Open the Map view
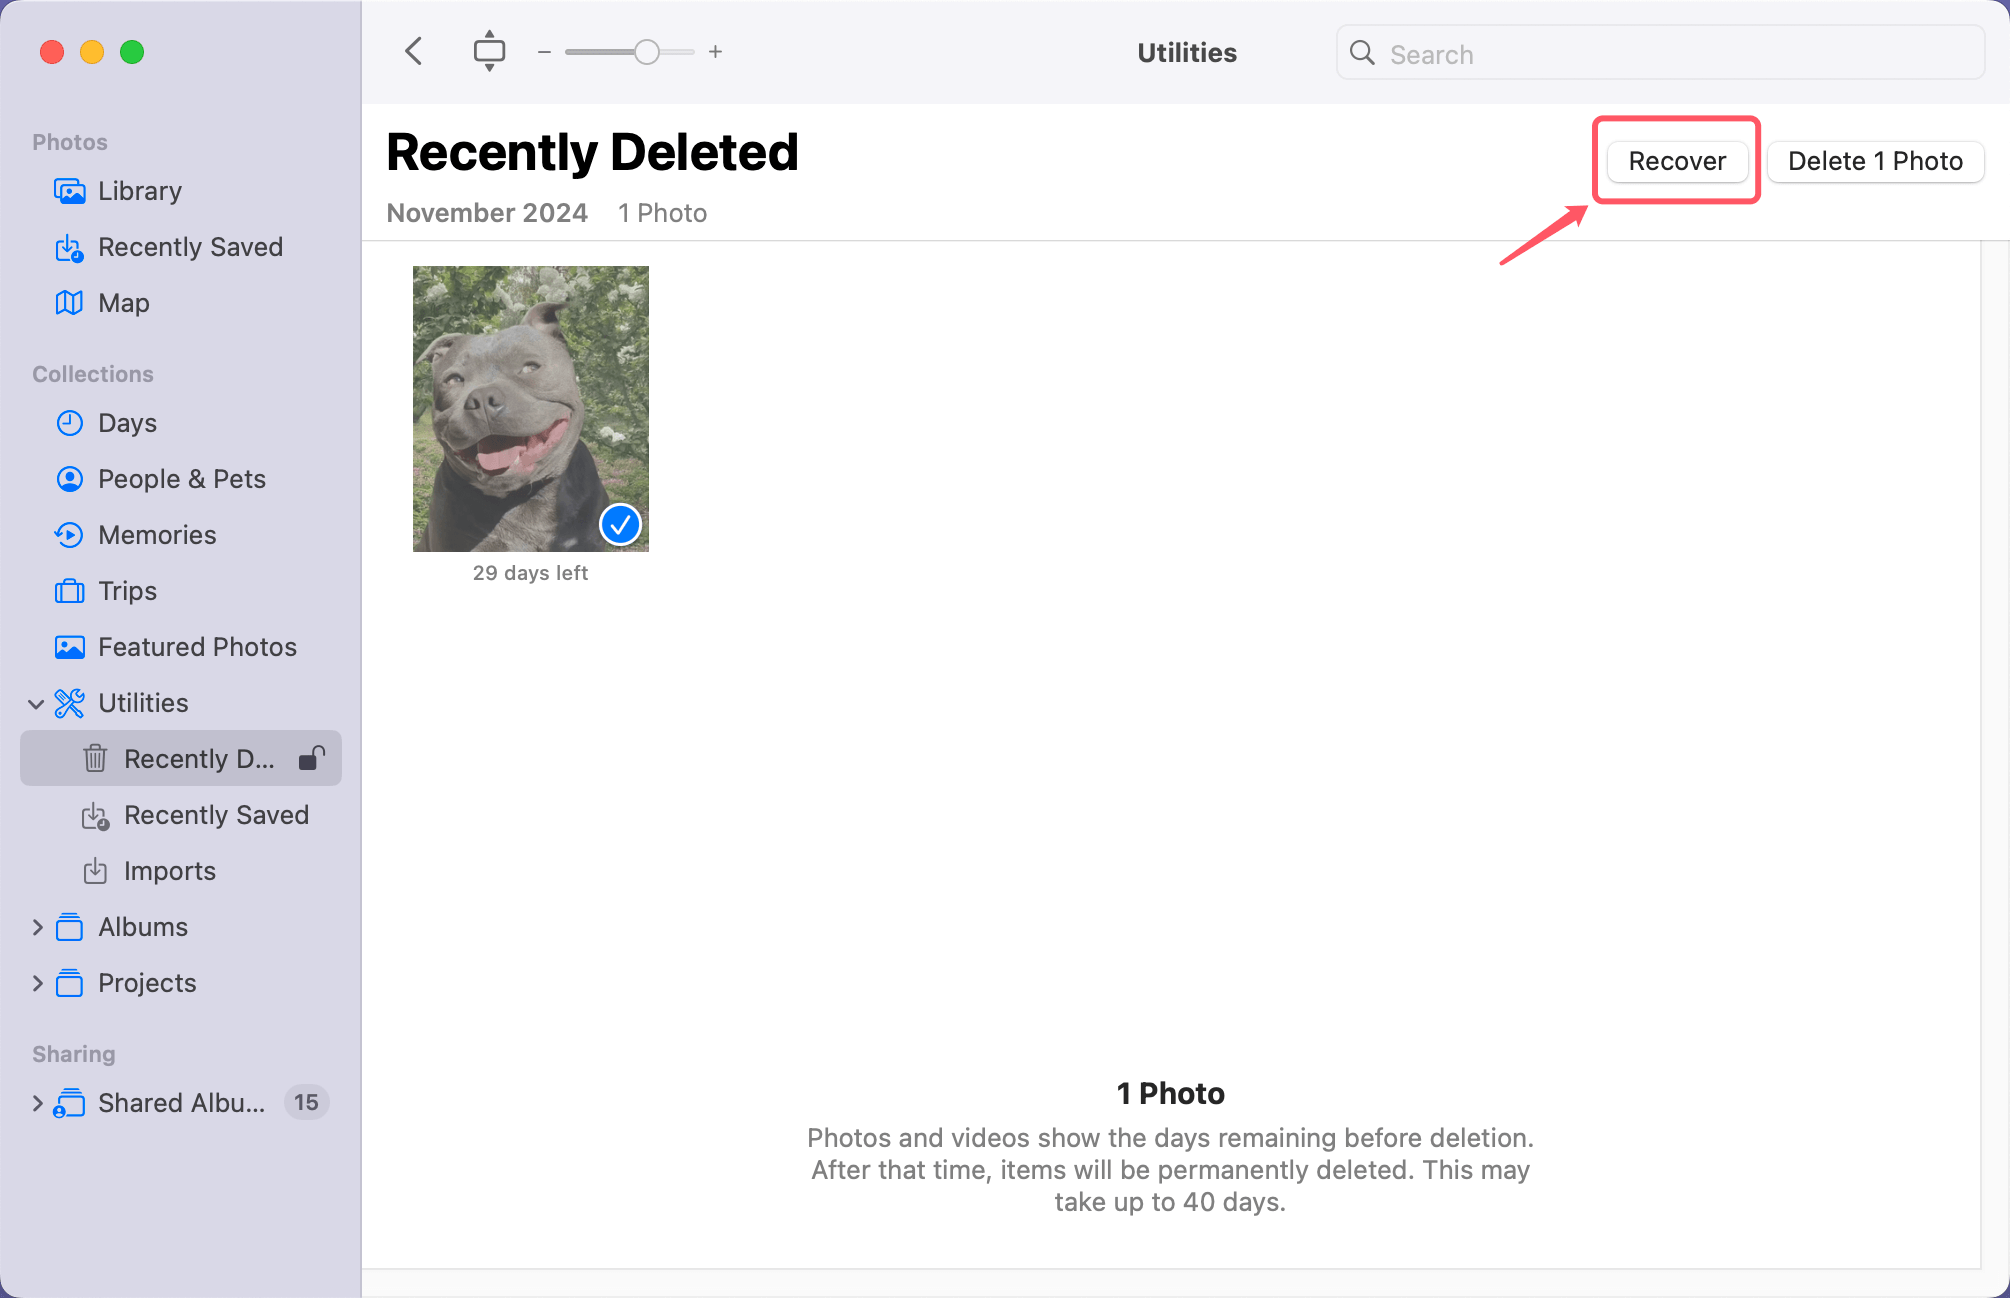2010x1298 pixels. click(x=123, y=302)
